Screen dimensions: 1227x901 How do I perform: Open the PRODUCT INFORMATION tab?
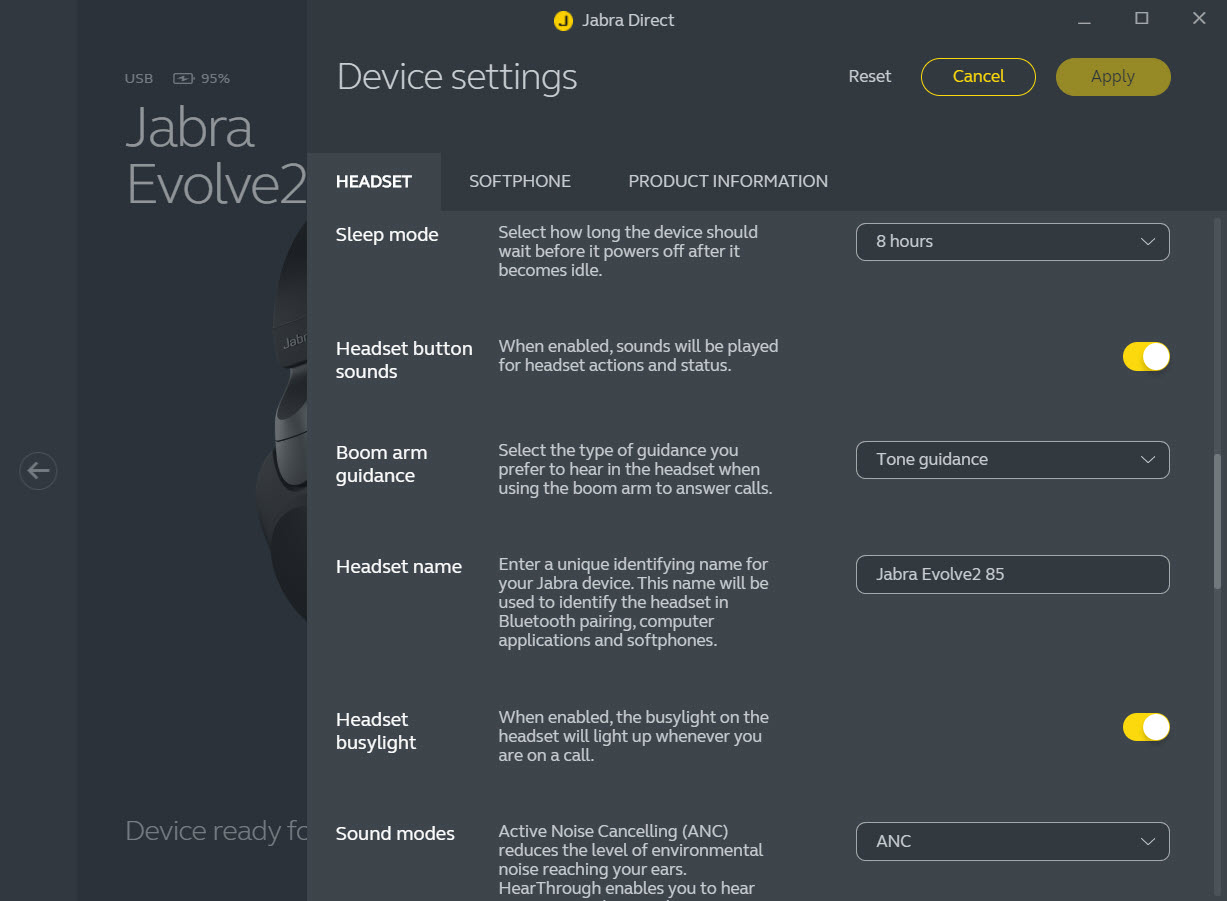click(x=728, y=182)
